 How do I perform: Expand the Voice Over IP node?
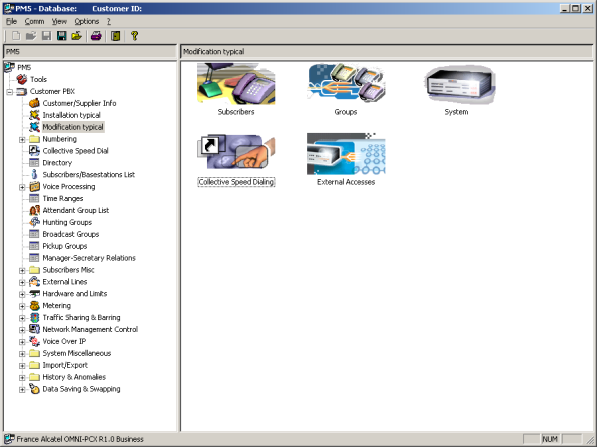[x=22, y=342]
